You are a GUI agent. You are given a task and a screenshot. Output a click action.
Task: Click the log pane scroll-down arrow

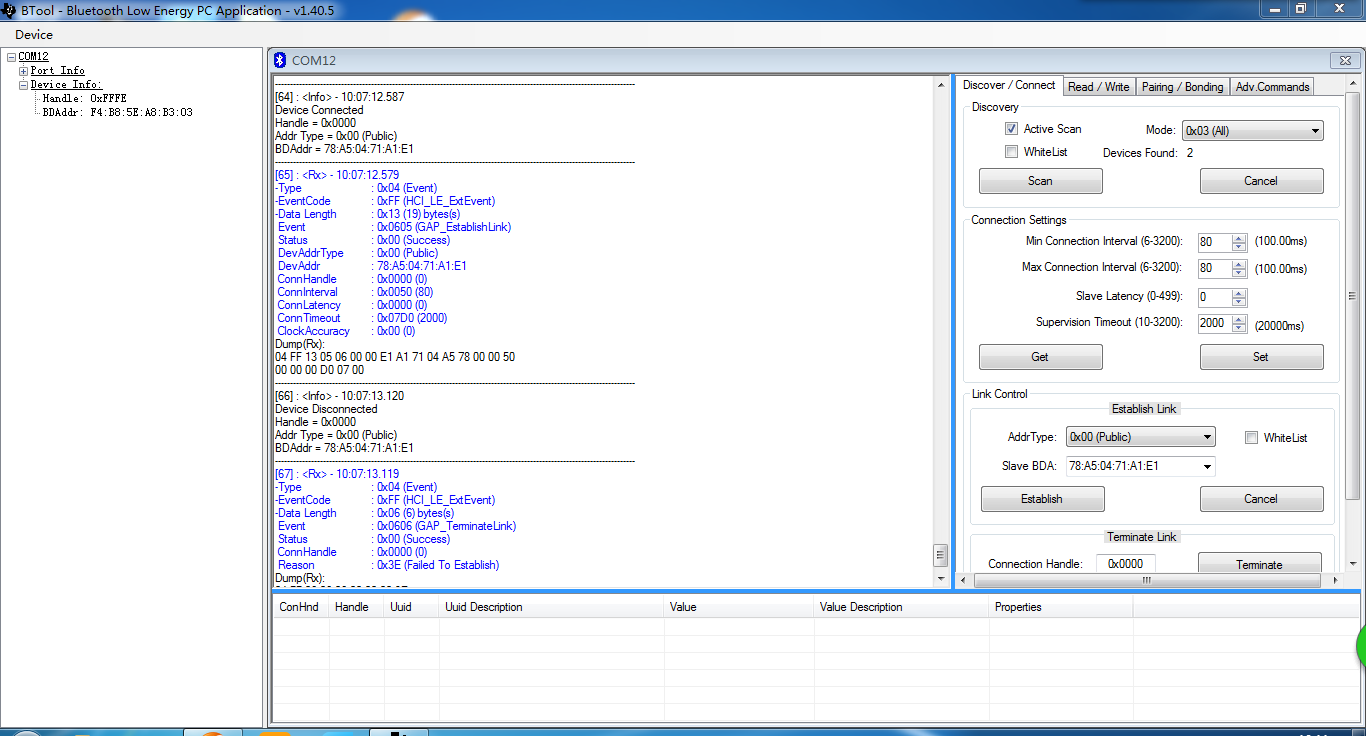click(941, 579)
